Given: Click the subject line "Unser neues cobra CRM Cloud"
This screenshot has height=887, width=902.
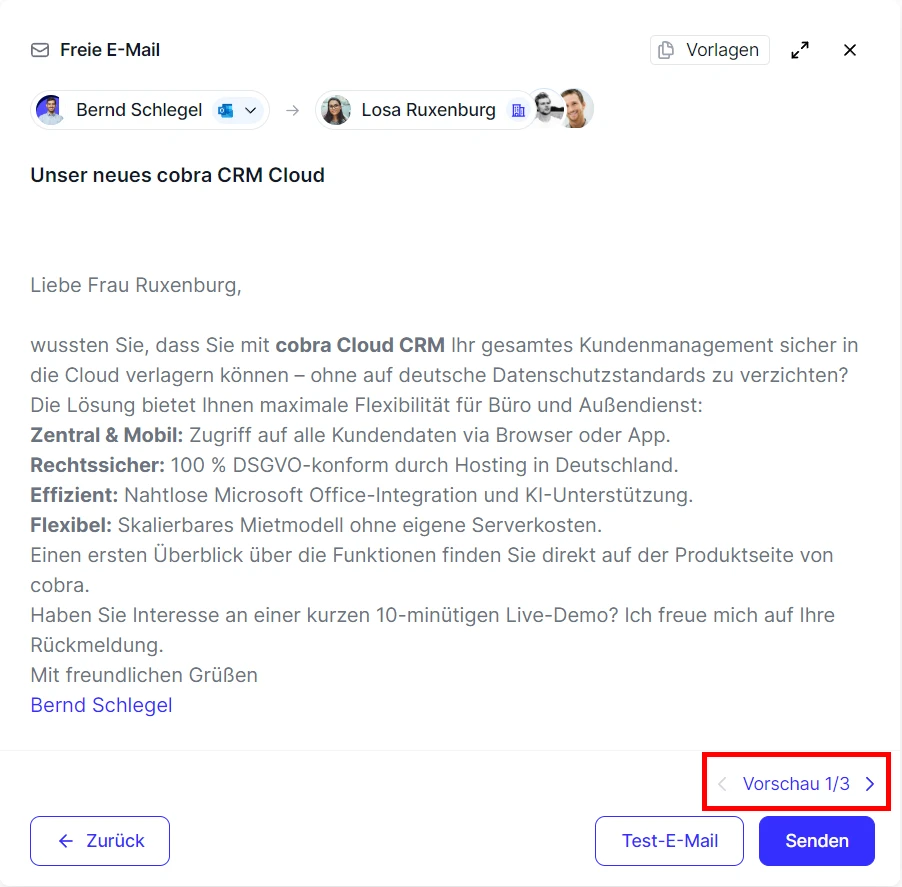Looking at the screenshot, I should (x=177, y=174).
